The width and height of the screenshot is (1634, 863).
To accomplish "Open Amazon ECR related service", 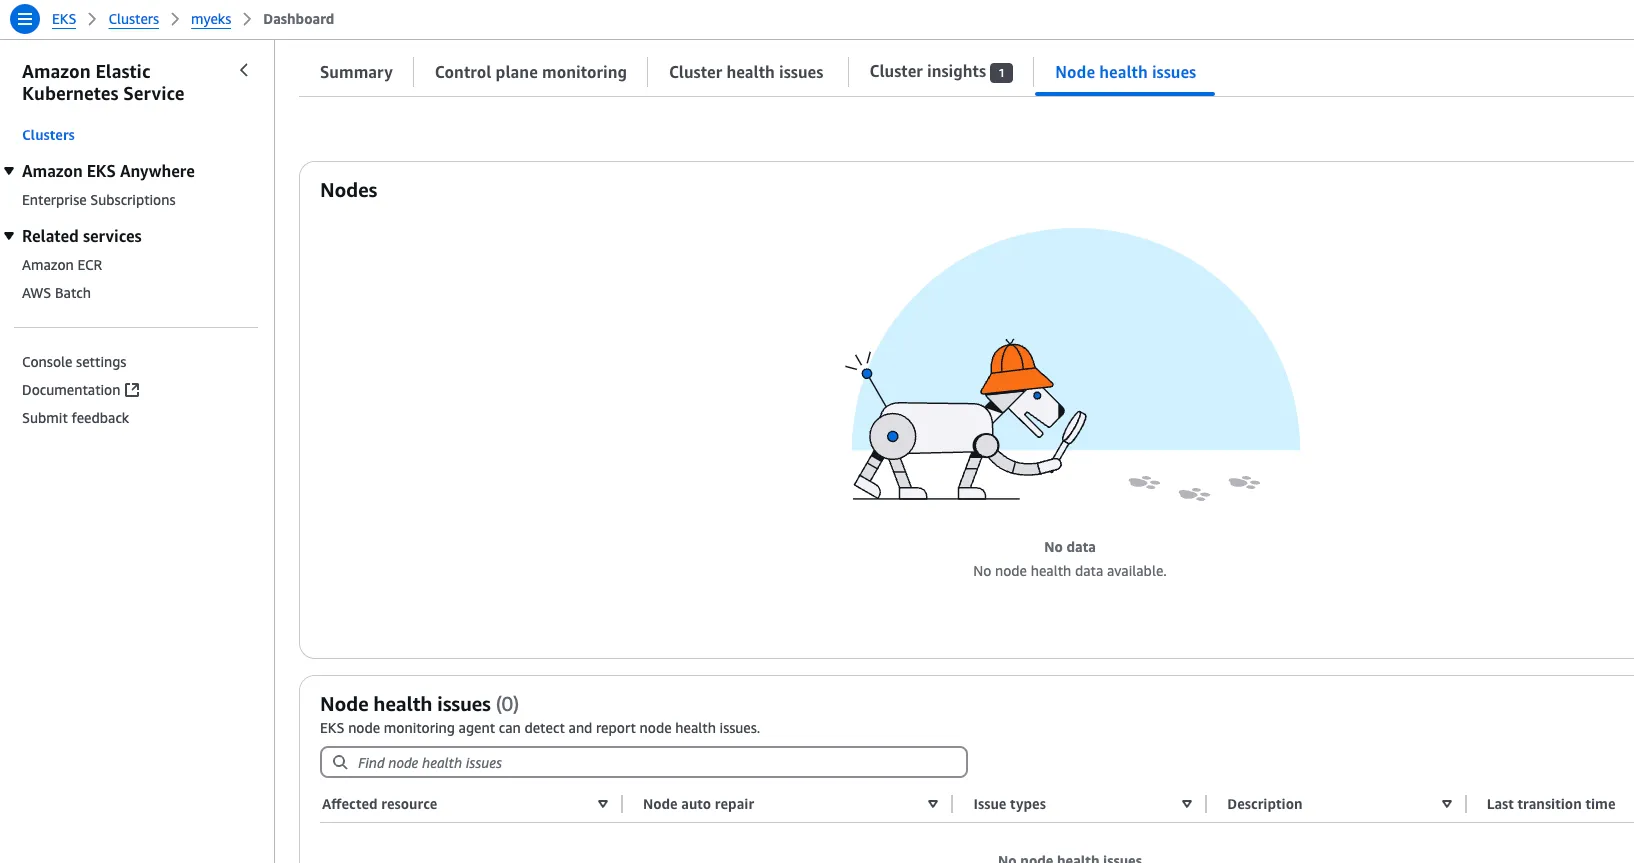I will [62, 265].
